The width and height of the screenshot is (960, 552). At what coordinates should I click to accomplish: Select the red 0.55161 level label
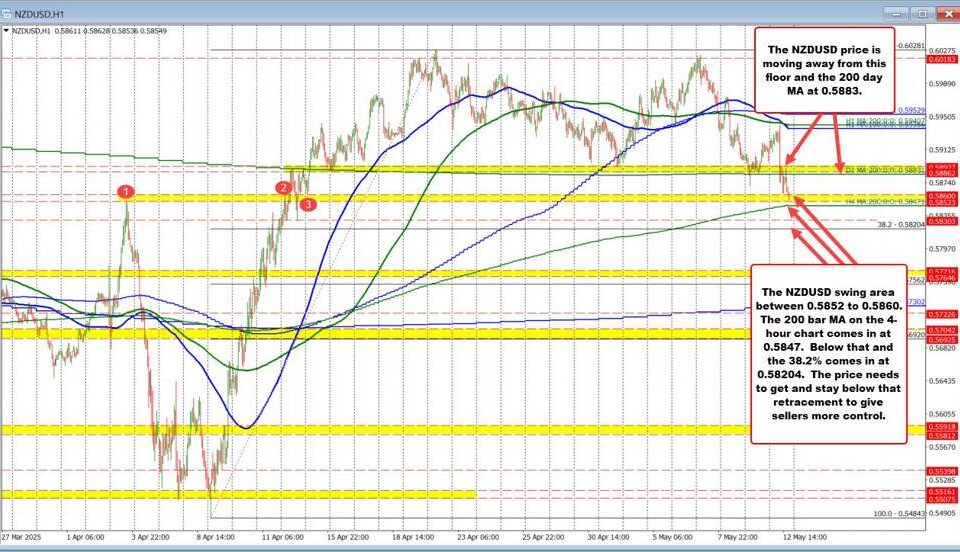click(x=942, y=492)
